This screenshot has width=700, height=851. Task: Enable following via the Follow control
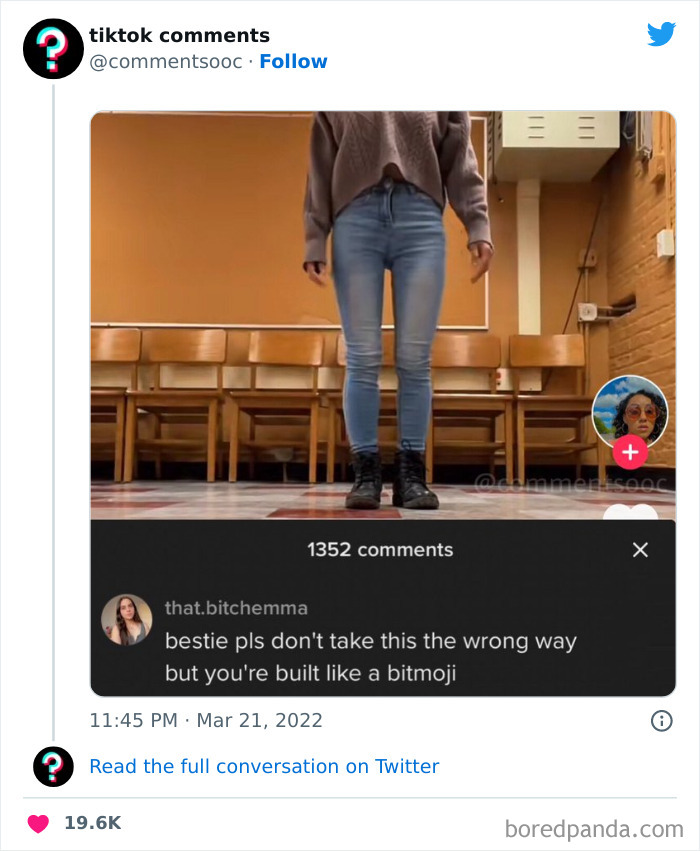click(x=293, y=61)
